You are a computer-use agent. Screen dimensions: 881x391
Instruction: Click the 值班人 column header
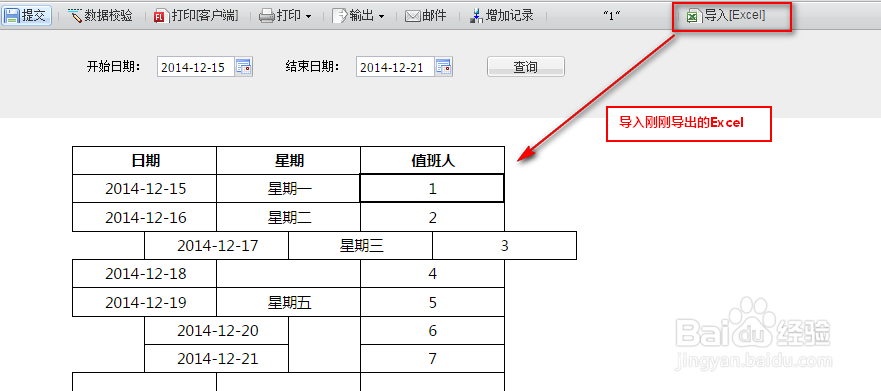432,161
